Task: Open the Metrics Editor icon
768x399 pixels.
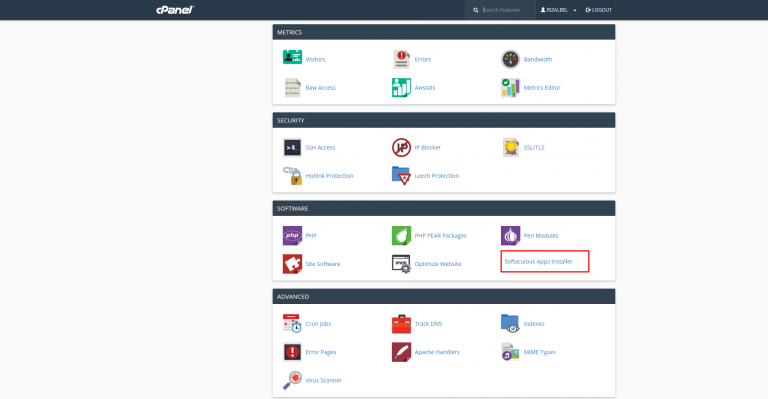Action: click(510, 88)
